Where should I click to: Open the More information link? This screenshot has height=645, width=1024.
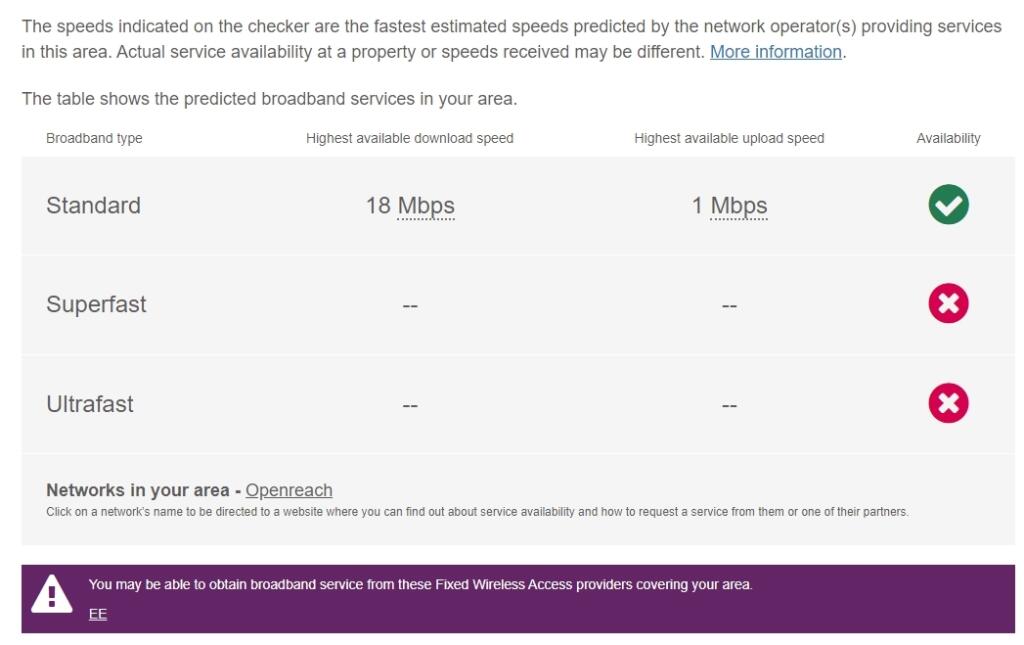[x=777, y=53]
